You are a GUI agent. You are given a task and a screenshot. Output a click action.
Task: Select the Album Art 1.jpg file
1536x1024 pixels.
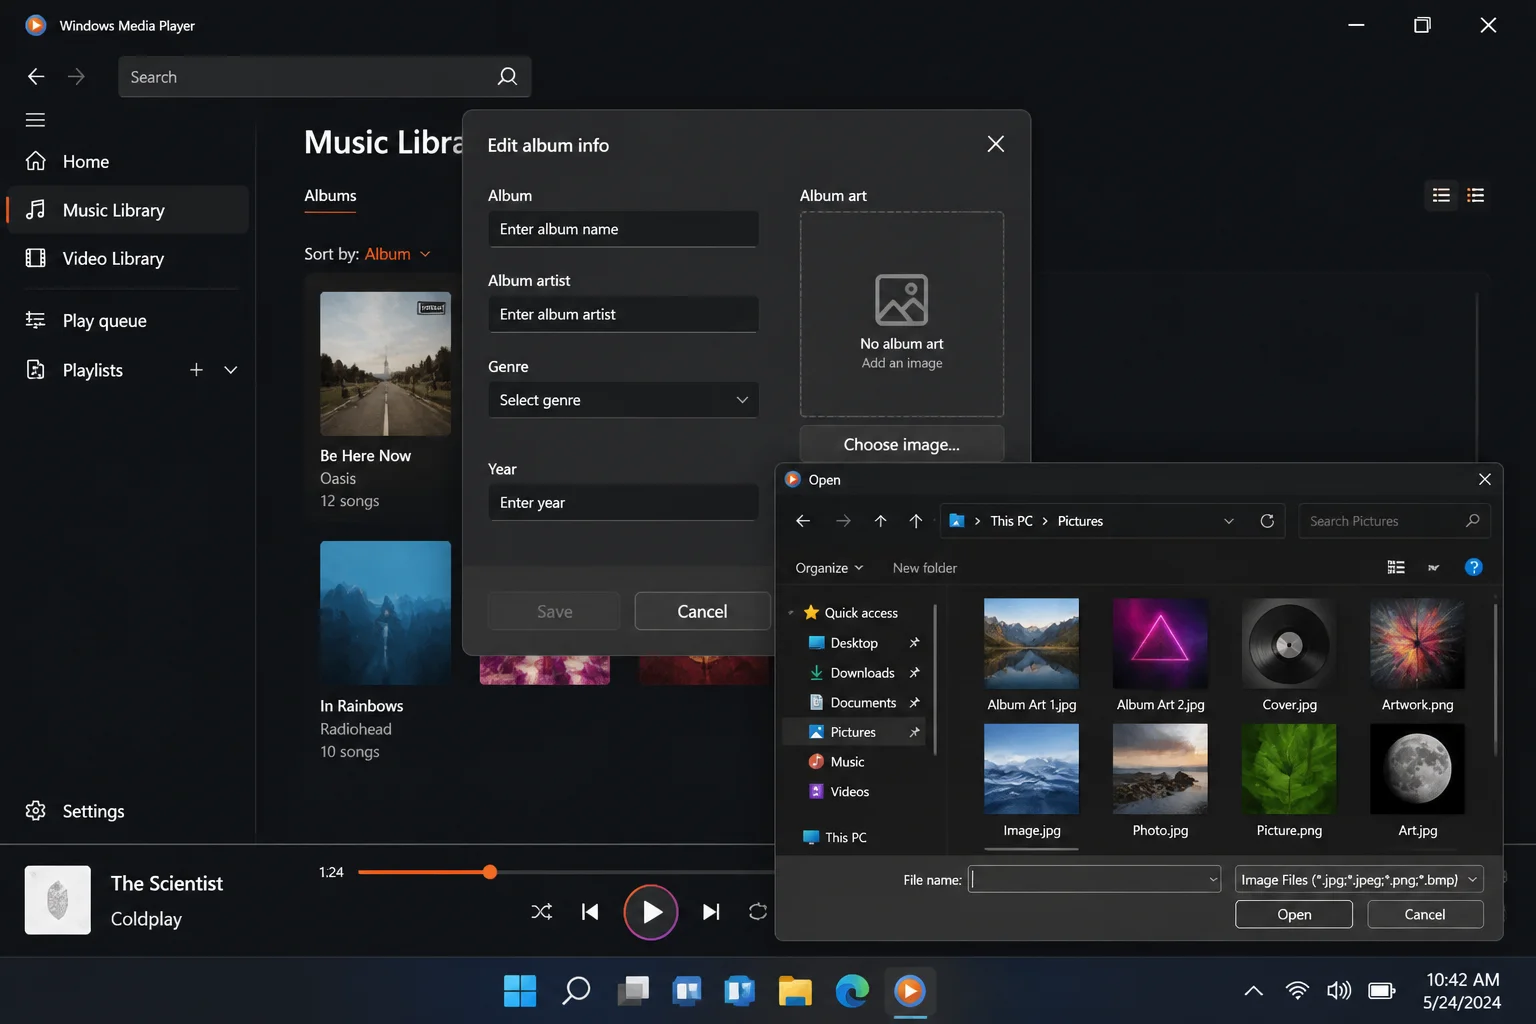click(x=1032, y=656)
